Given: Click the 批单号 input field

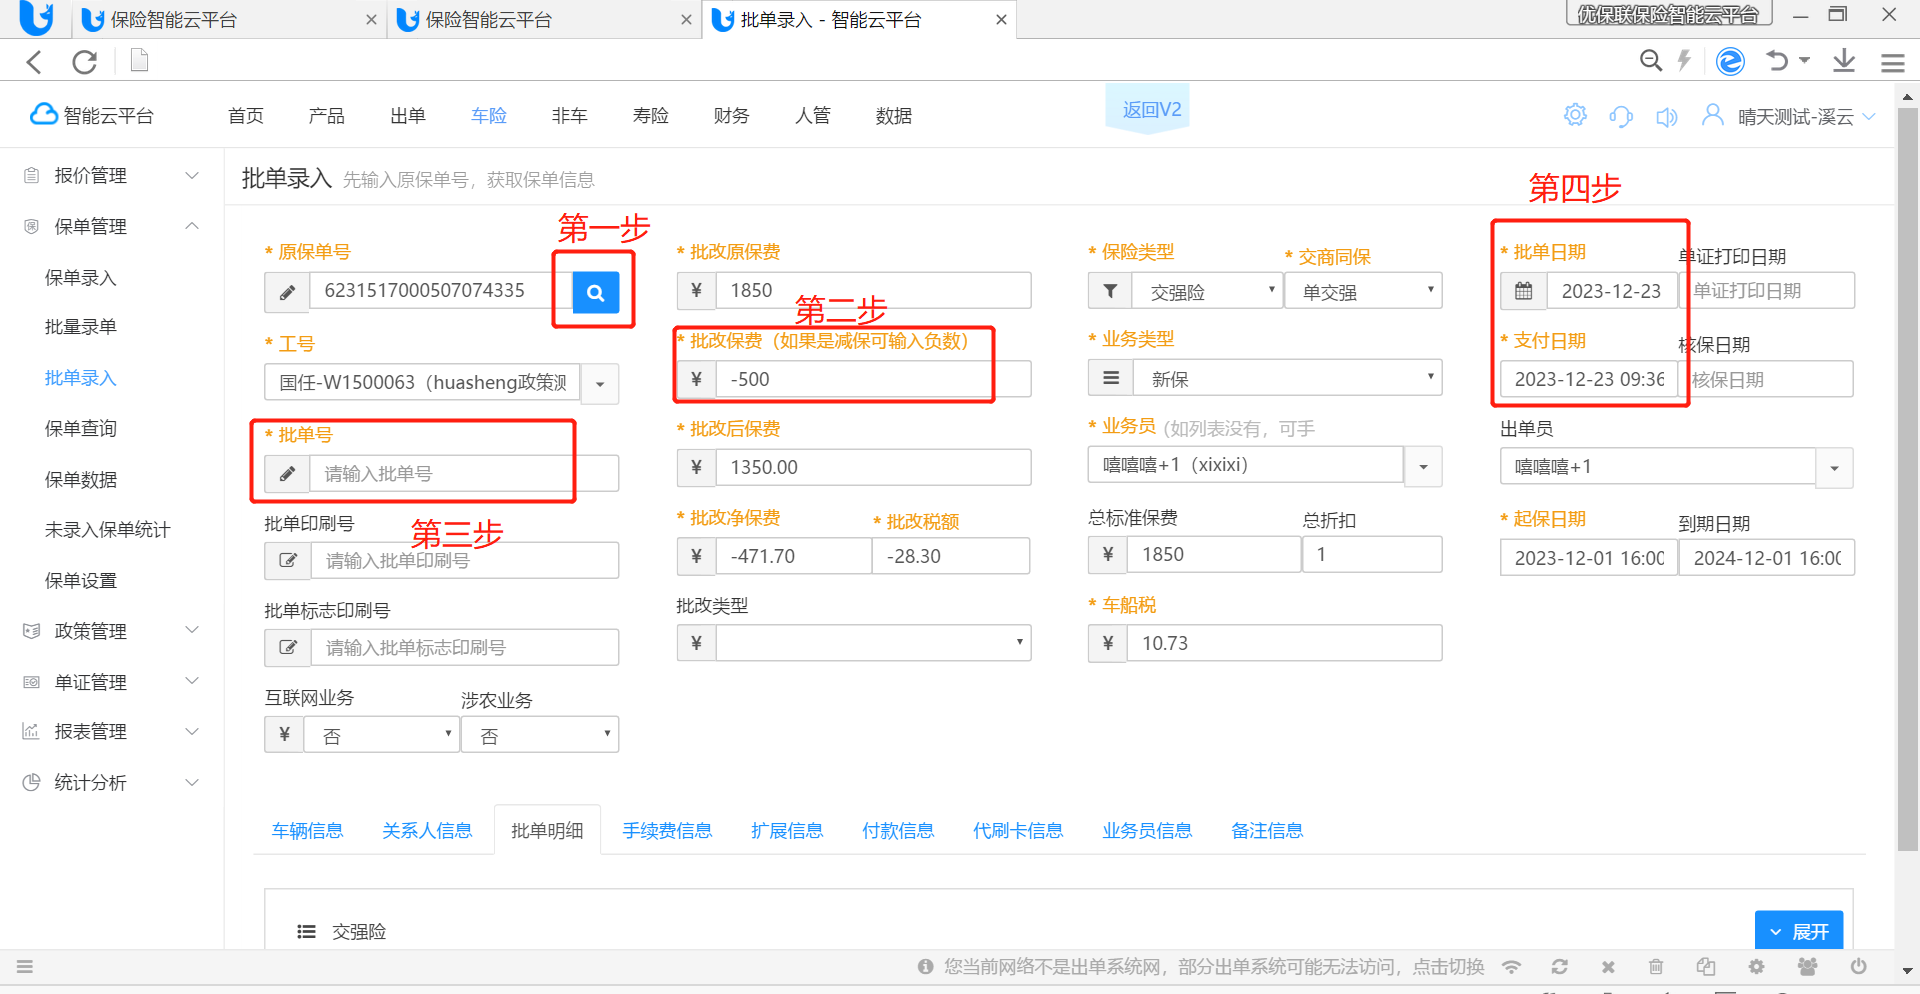Looking at the screenshot, I should [464, 473].
